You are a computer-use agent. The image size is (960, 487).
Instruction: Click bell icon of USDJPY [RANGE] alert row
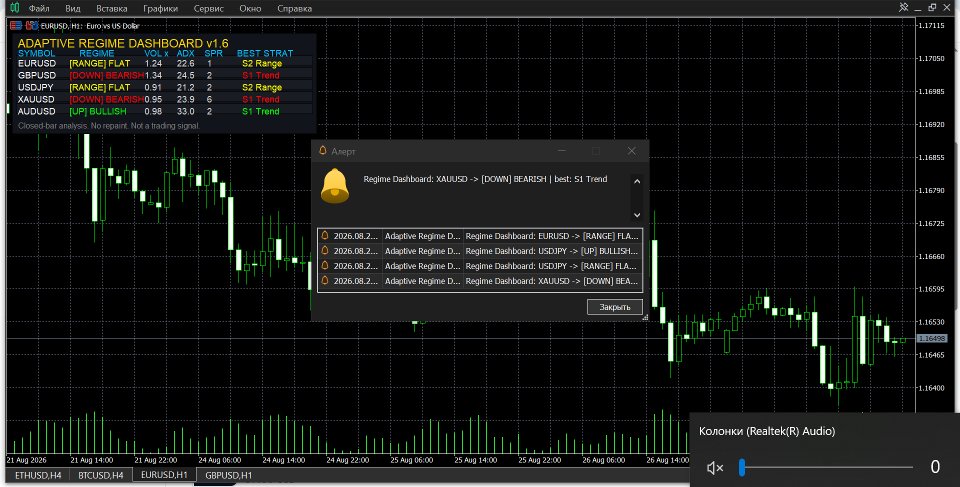coord(325,266)
